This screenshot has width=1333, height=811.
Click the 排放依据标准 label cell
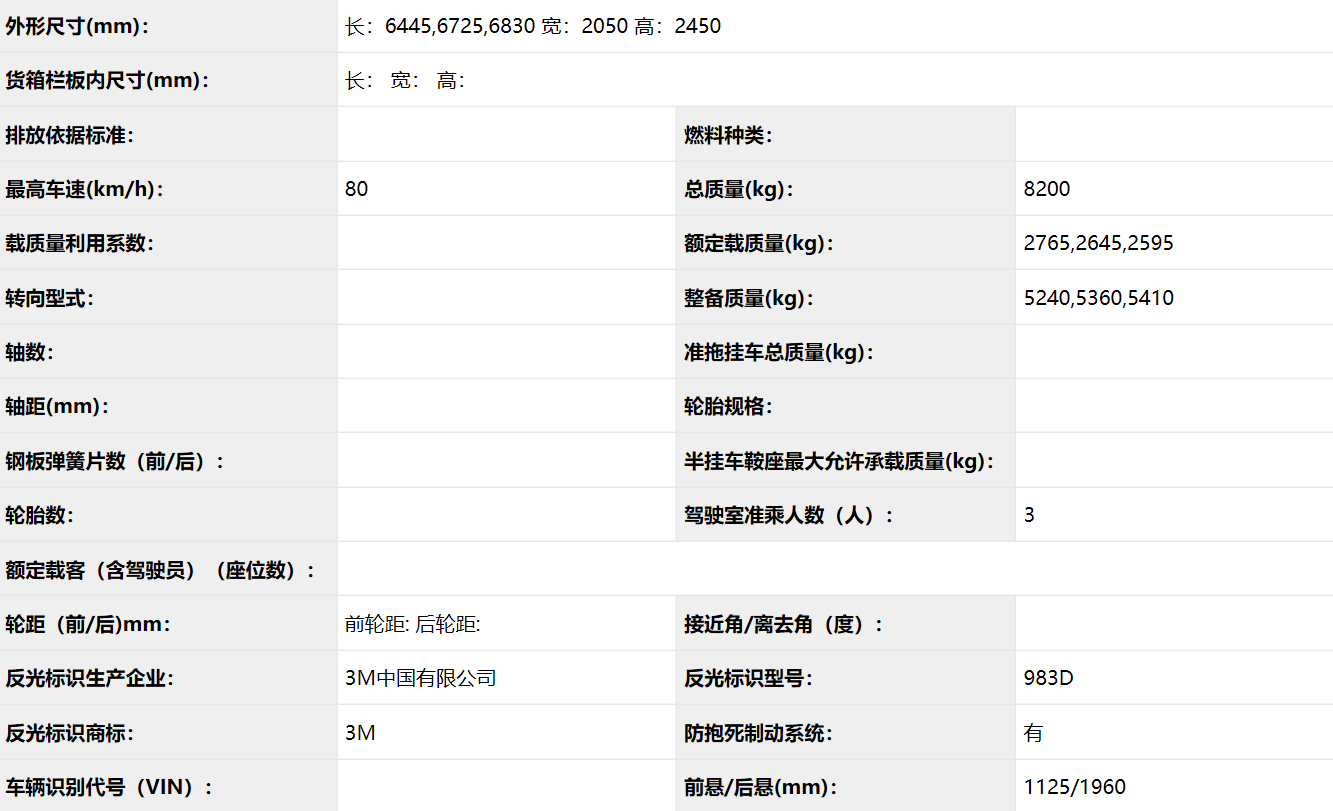click(70, 135)
